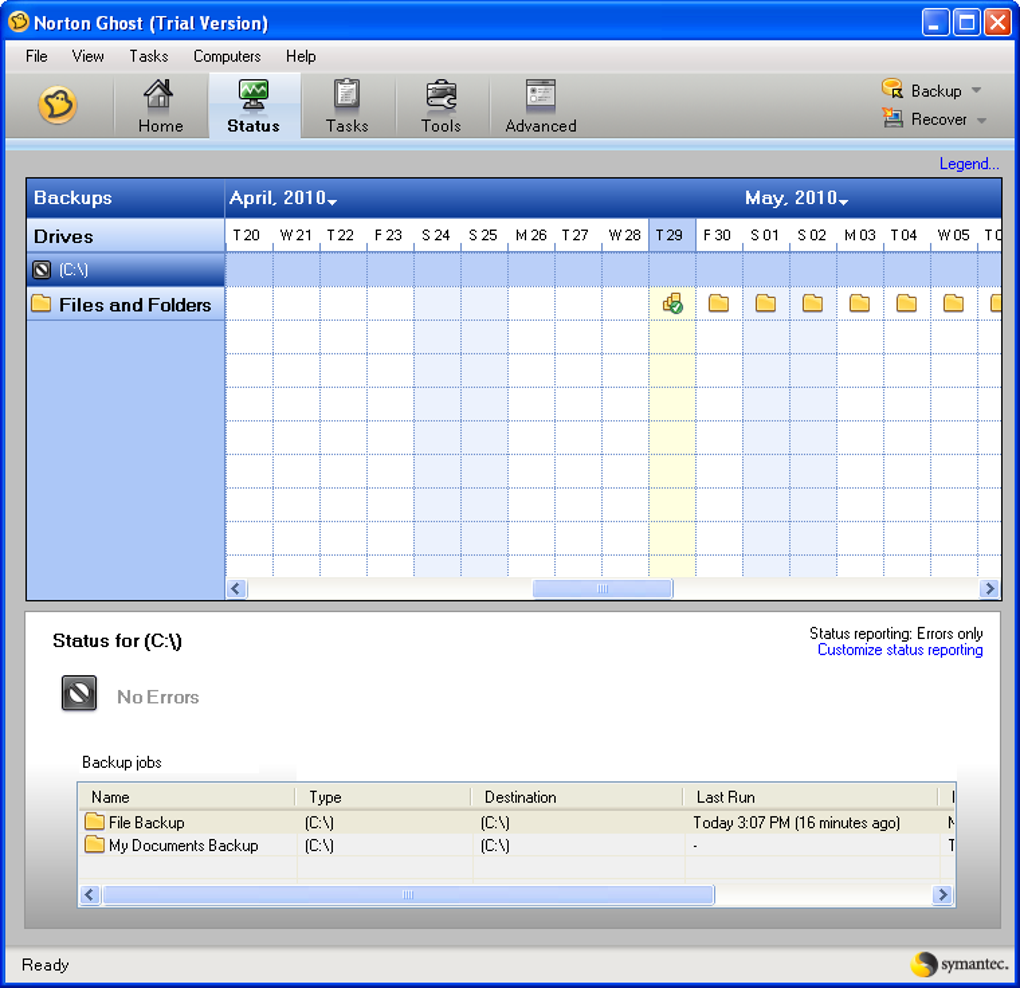1020x988 pixels.
Task: Select the Files and Folders row
Action: pyautogui.click(x=126, y=304)
